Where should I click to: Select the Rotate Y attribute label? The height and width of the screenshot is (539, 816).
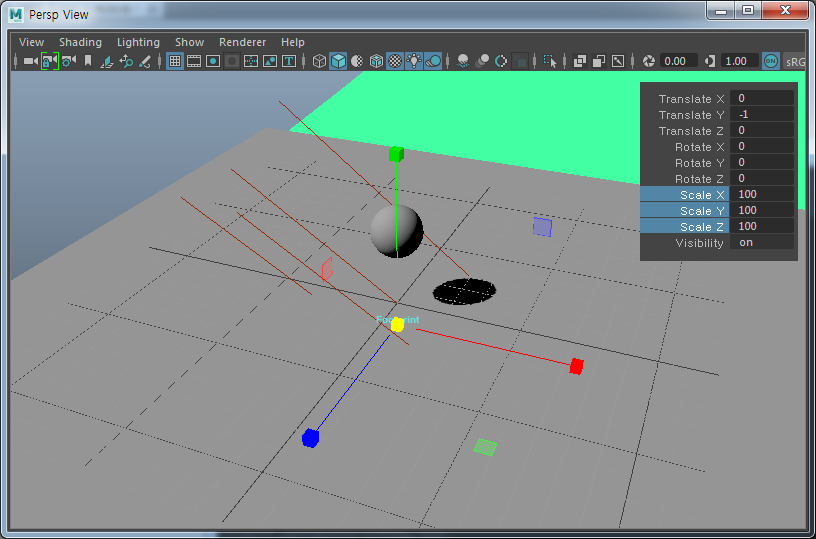pyautogui.click(x=700, y=163)
